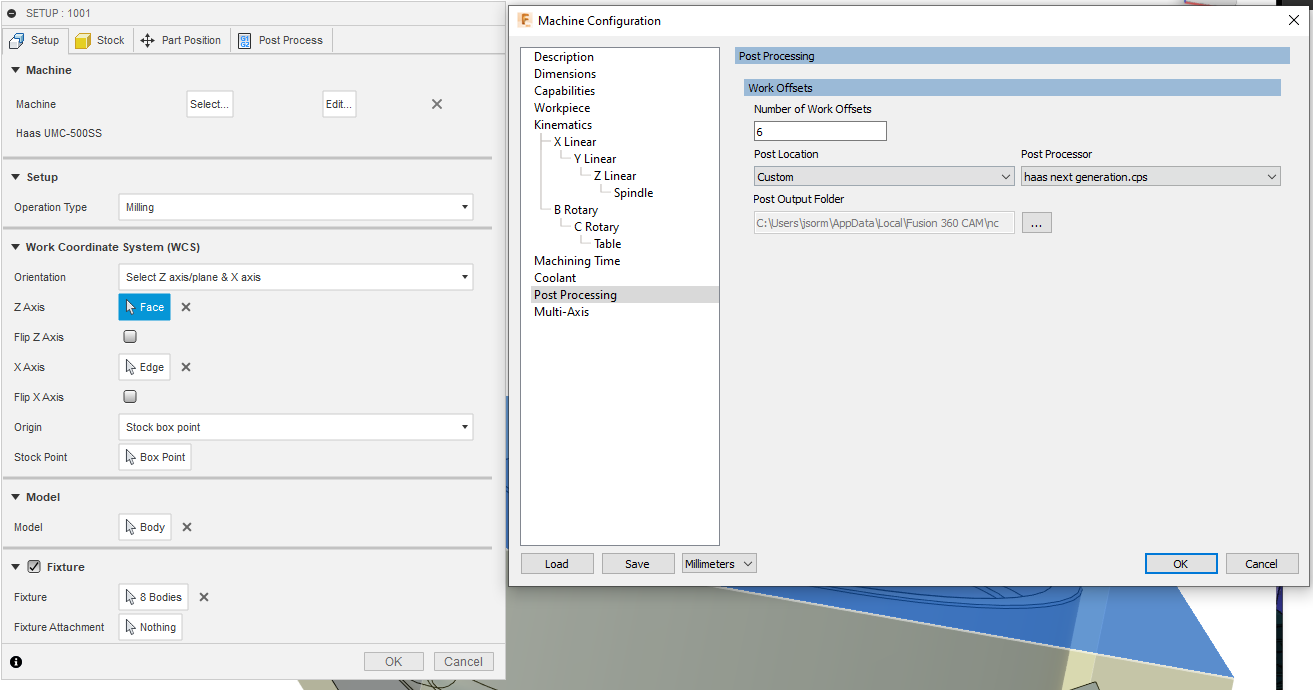The height and width of the screenshot is (690, 1315).
Task: Click the Nothing fixture attachment selector
Action: pyautogui.click(x=150, y=627)
